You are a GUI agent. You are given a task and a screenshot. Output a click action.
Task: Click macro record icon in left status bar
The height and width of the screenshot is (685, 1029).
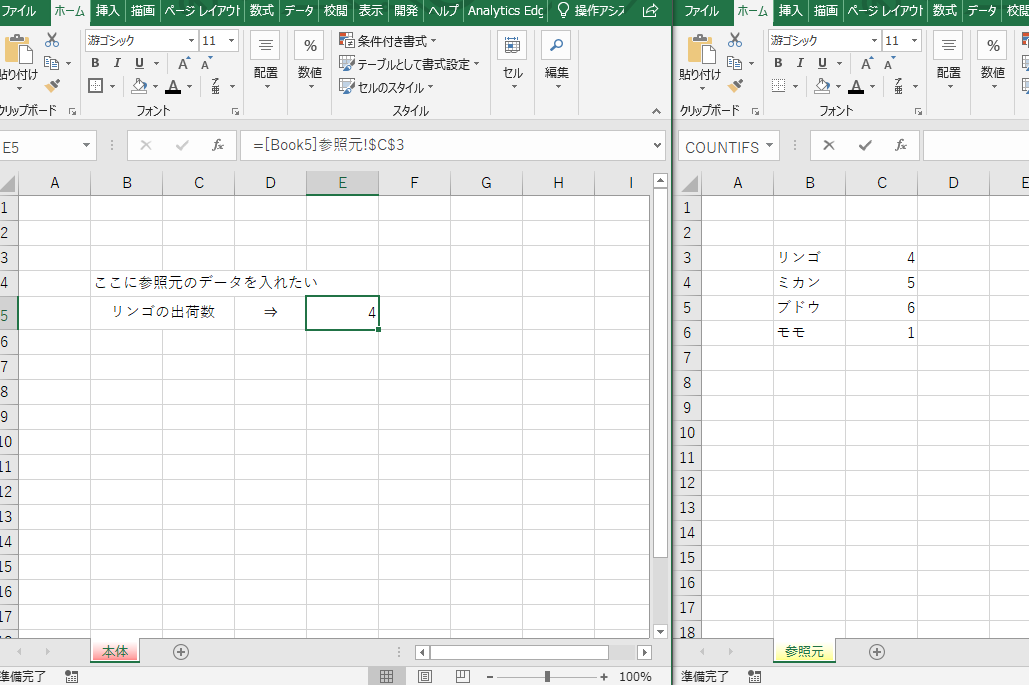click(x=72, y=676)
